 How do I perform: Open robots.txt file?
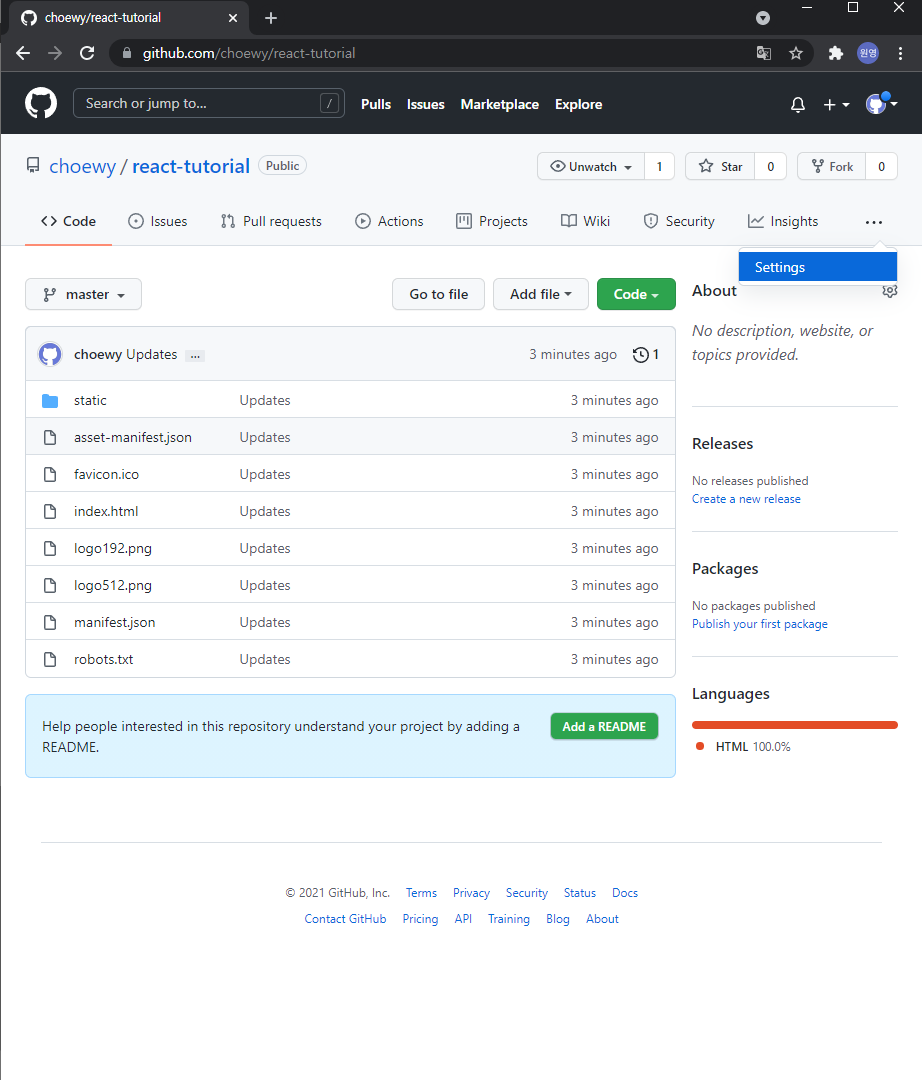(103, 659)
